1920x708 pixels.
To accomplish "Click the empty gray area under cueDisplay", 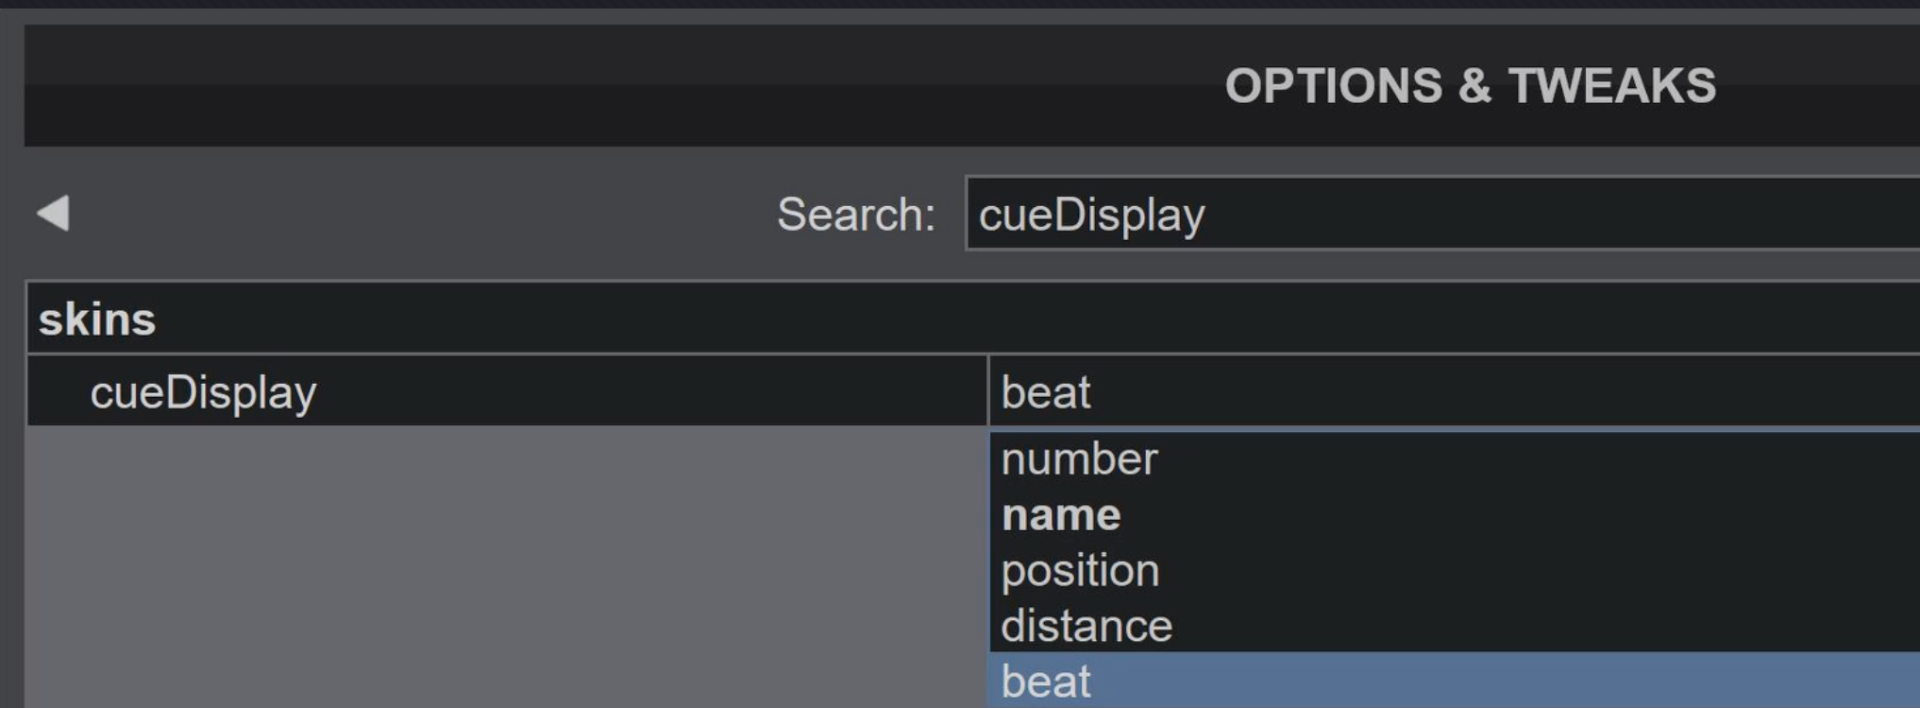I will pyautogui.click(x=507, y=567).
